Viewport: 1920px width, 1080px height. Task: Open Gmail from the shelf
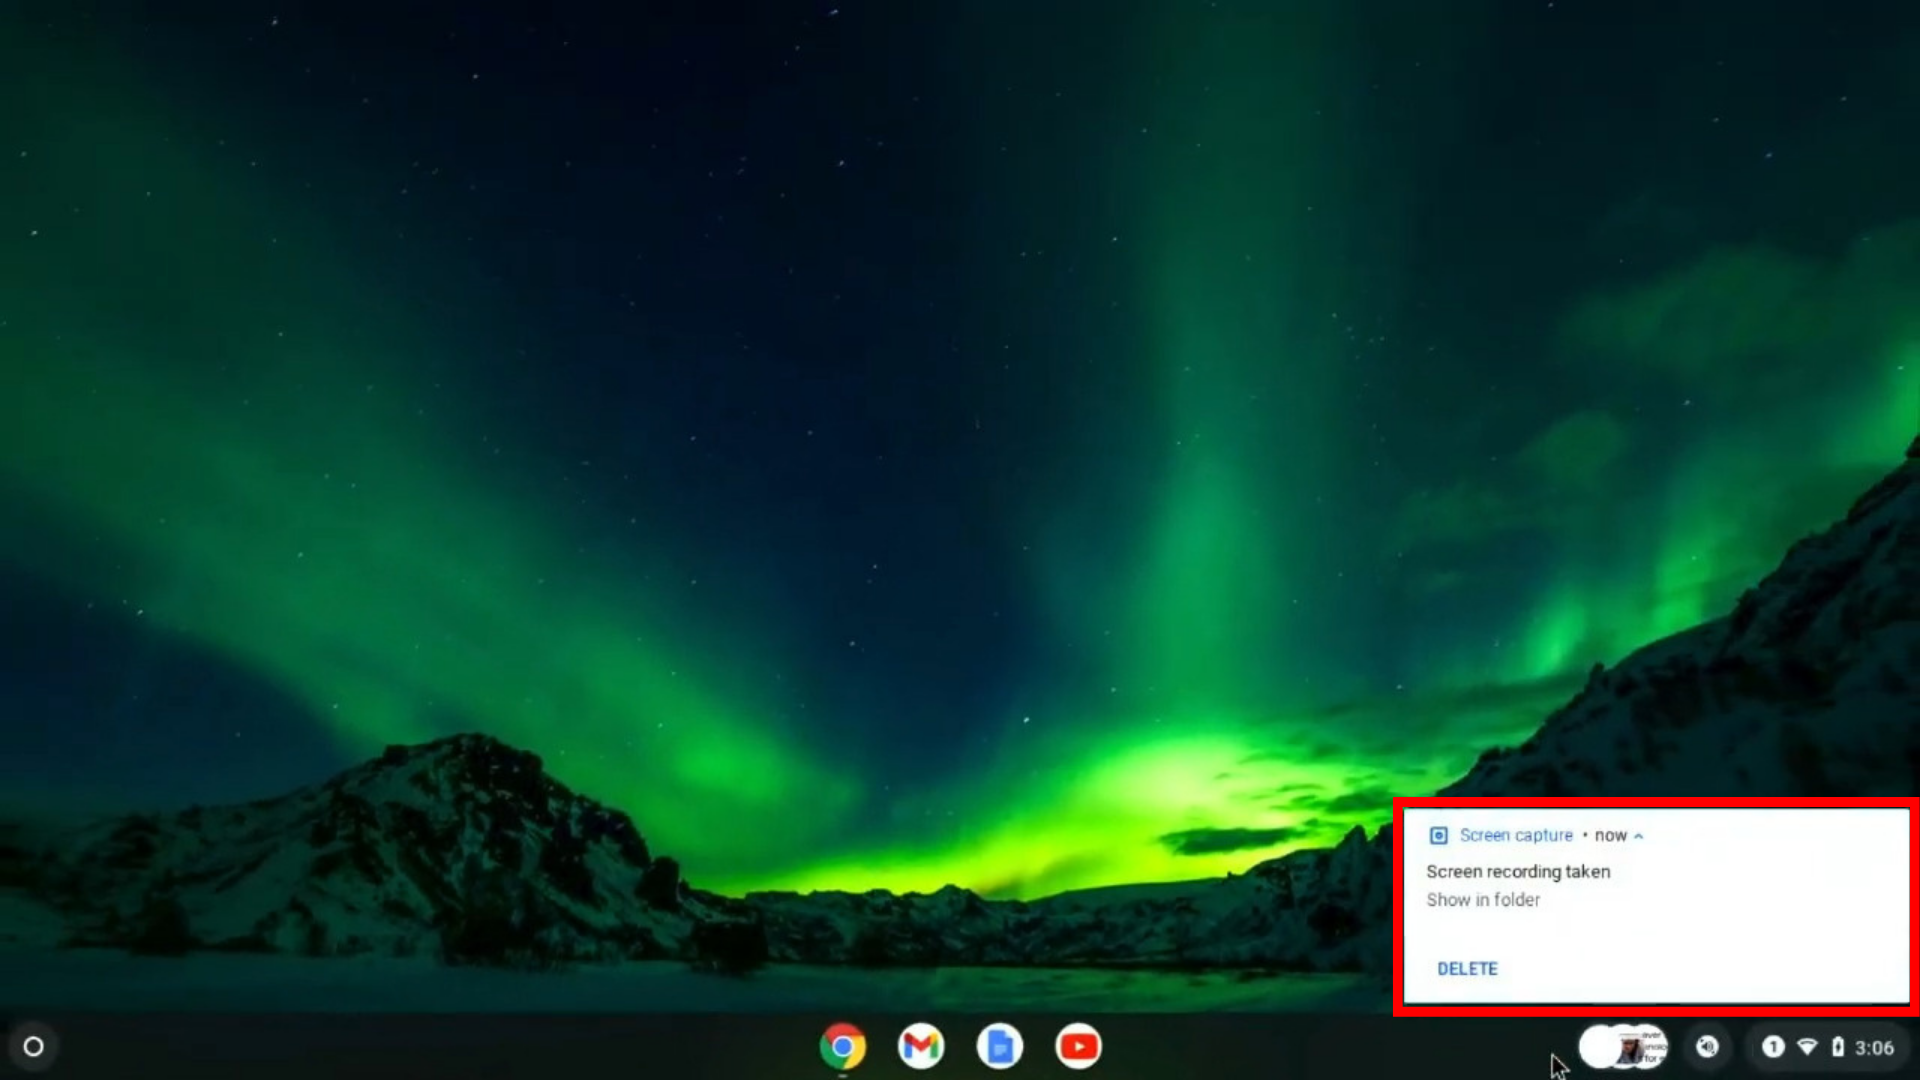point(920,1047)
